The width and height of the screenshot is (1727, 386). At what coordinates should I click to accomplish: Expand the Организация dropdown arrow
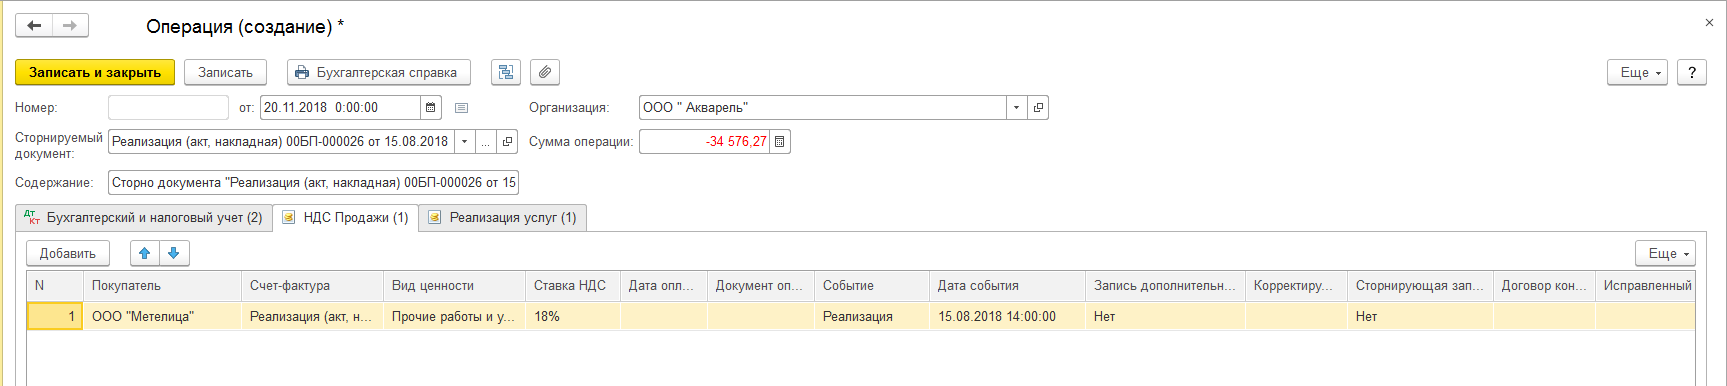1017,108
